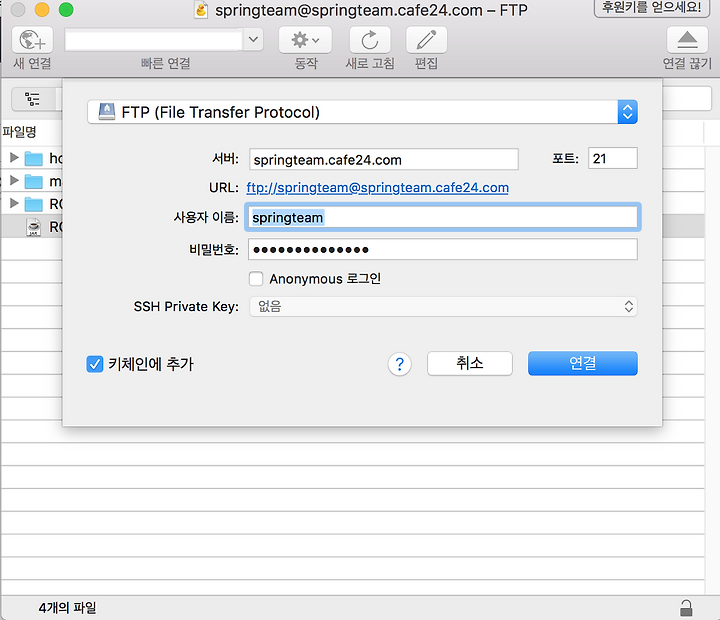Select the jar file row icon
The width and height of the screenshot is (720, 620).
pos(34,227)
